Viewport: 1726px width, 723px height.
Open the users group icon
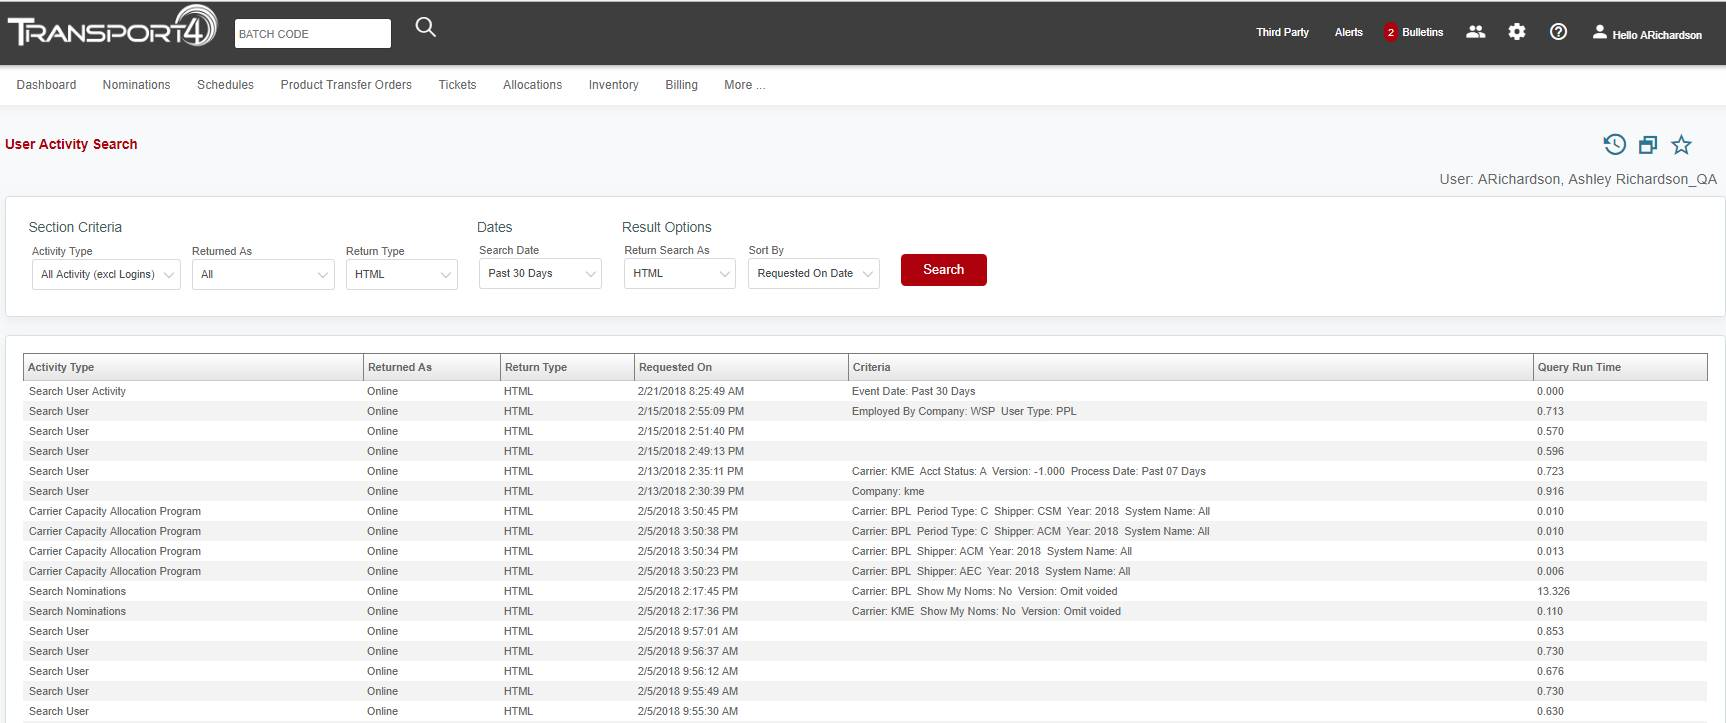pyautogui.click(x=1475, y=32)
